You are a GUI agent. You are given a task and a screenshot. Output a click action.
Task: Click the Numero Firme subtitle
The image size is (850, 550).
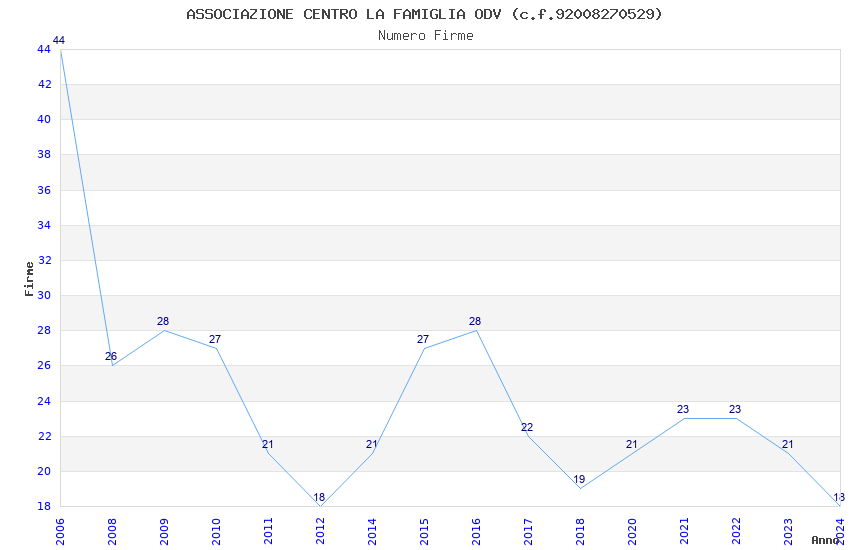[x=426, y=36]
